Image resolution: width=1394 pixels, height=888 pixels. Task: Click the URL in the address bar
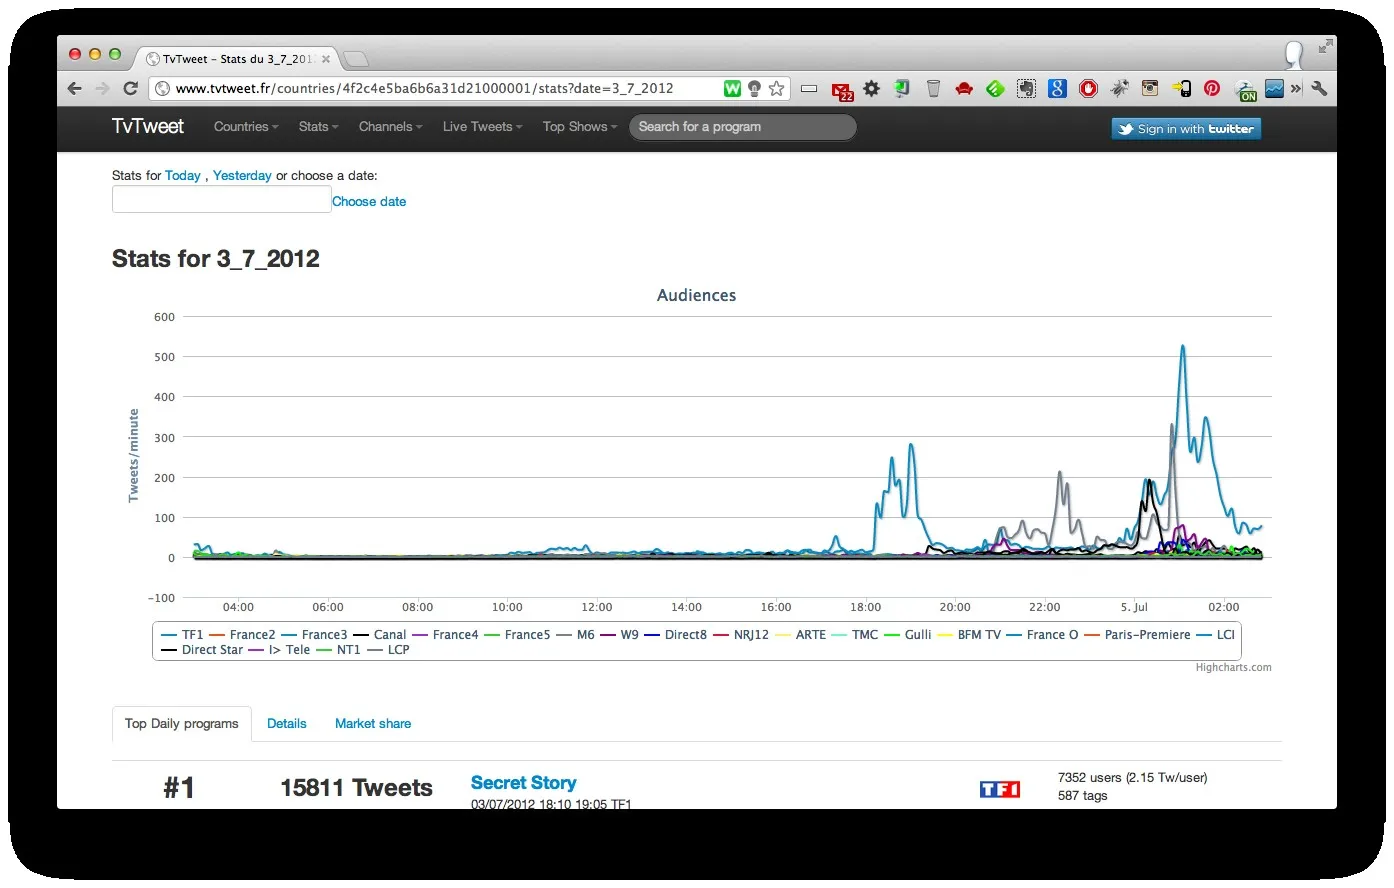424,89
